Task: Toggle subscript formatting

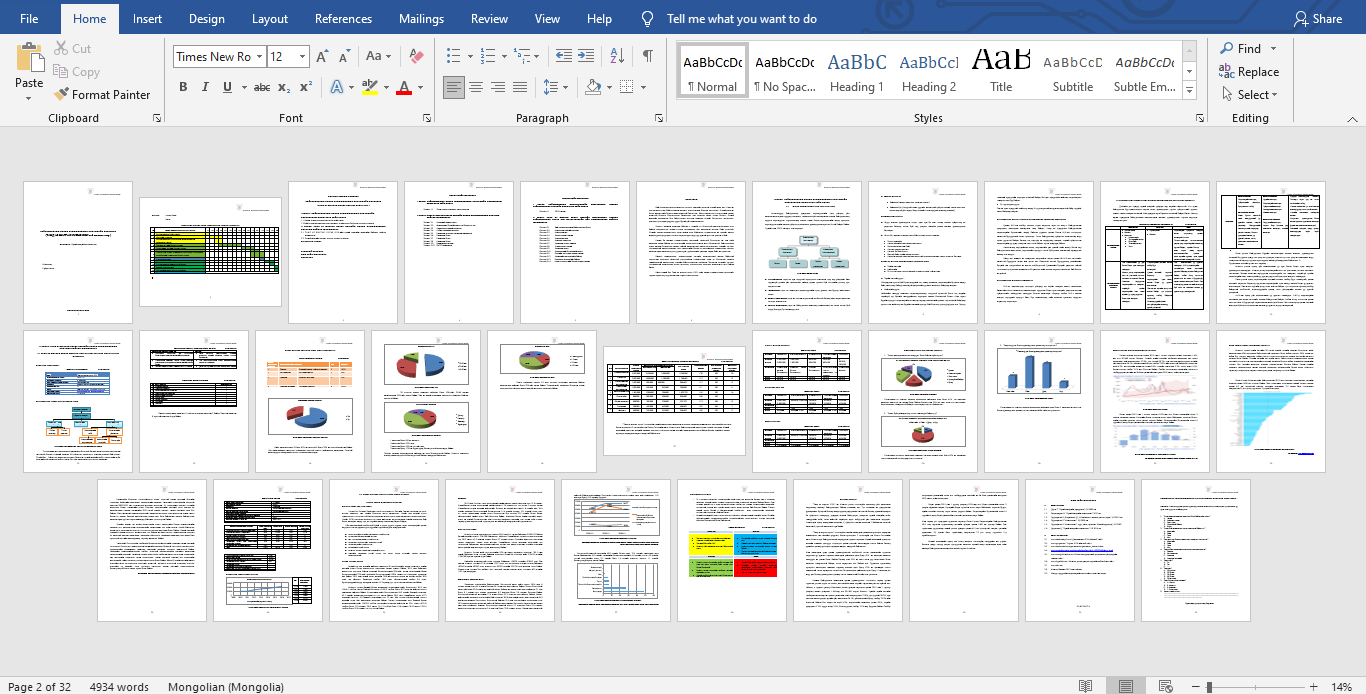Action: [x=284, y=87]
